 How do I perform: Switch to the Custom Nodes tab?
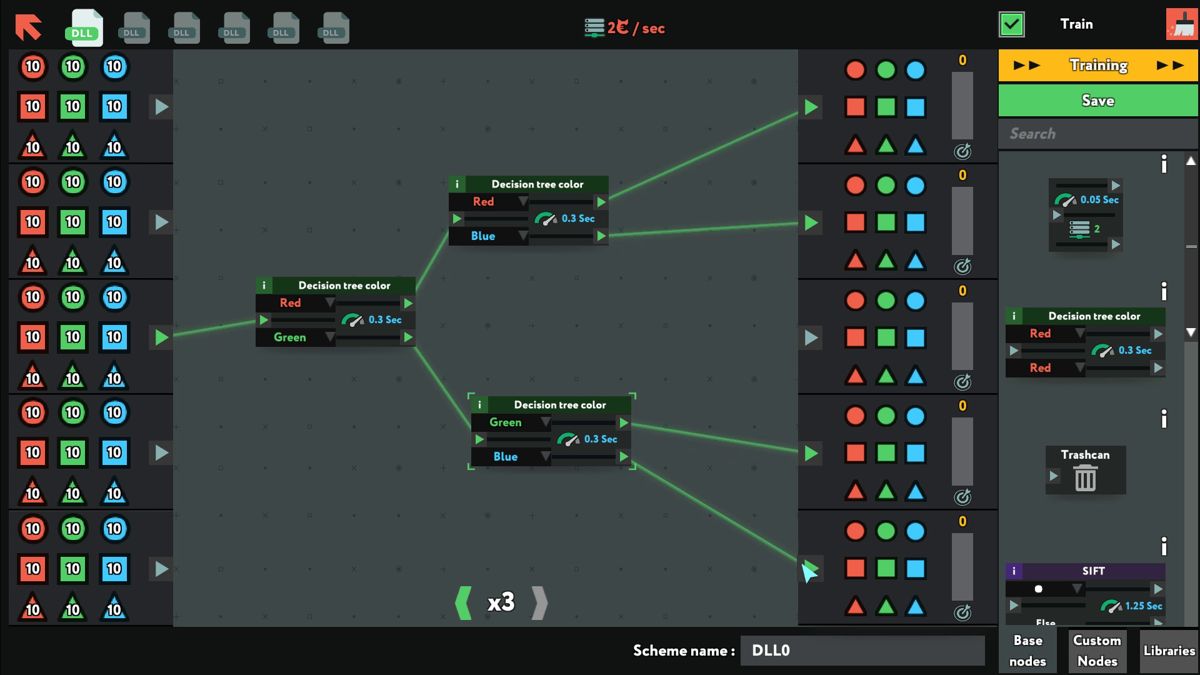(x=1096, y=650)
